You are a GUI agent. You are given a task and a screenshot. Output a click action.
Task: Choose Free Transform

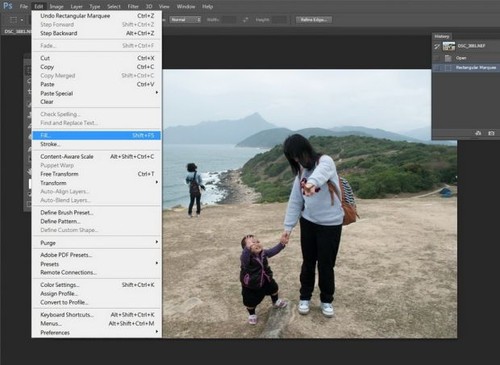click(96, 174)
